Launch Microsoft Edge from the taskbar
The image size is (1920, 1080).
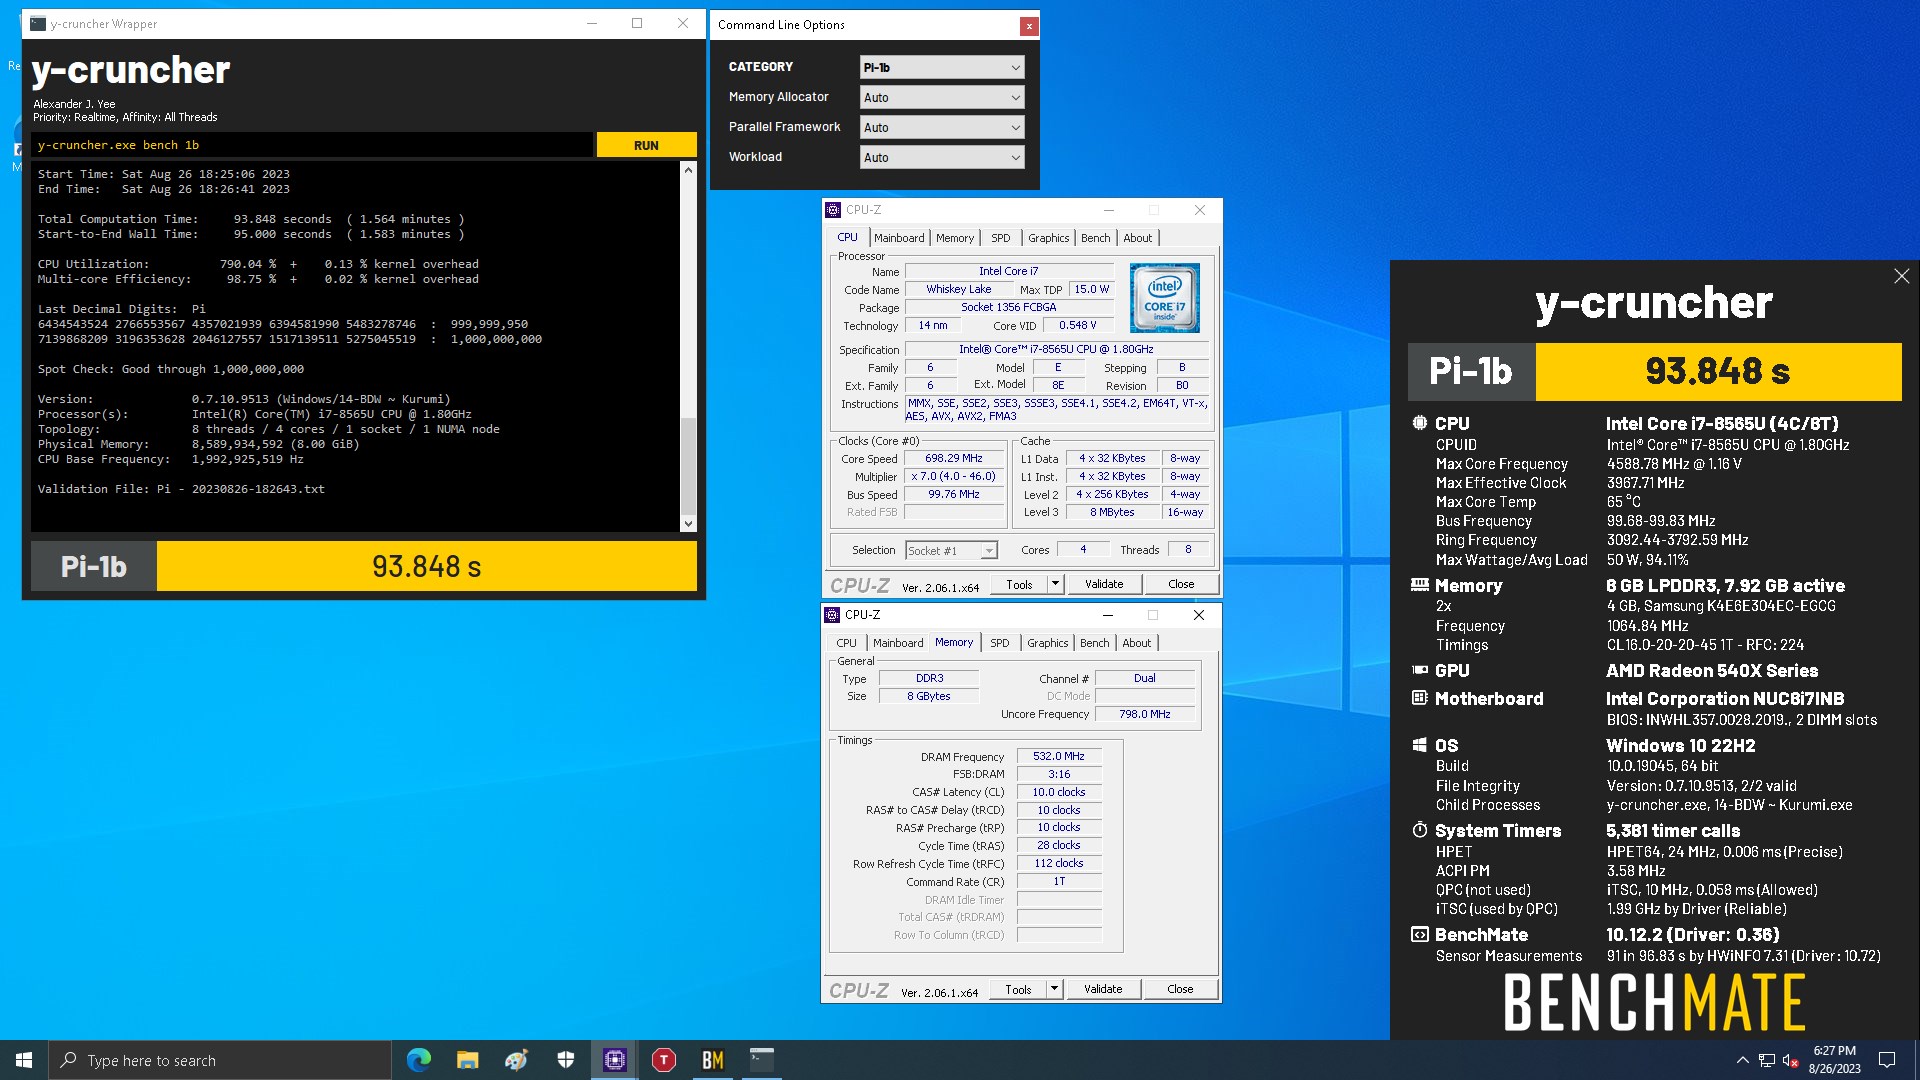pos(419,1060)
